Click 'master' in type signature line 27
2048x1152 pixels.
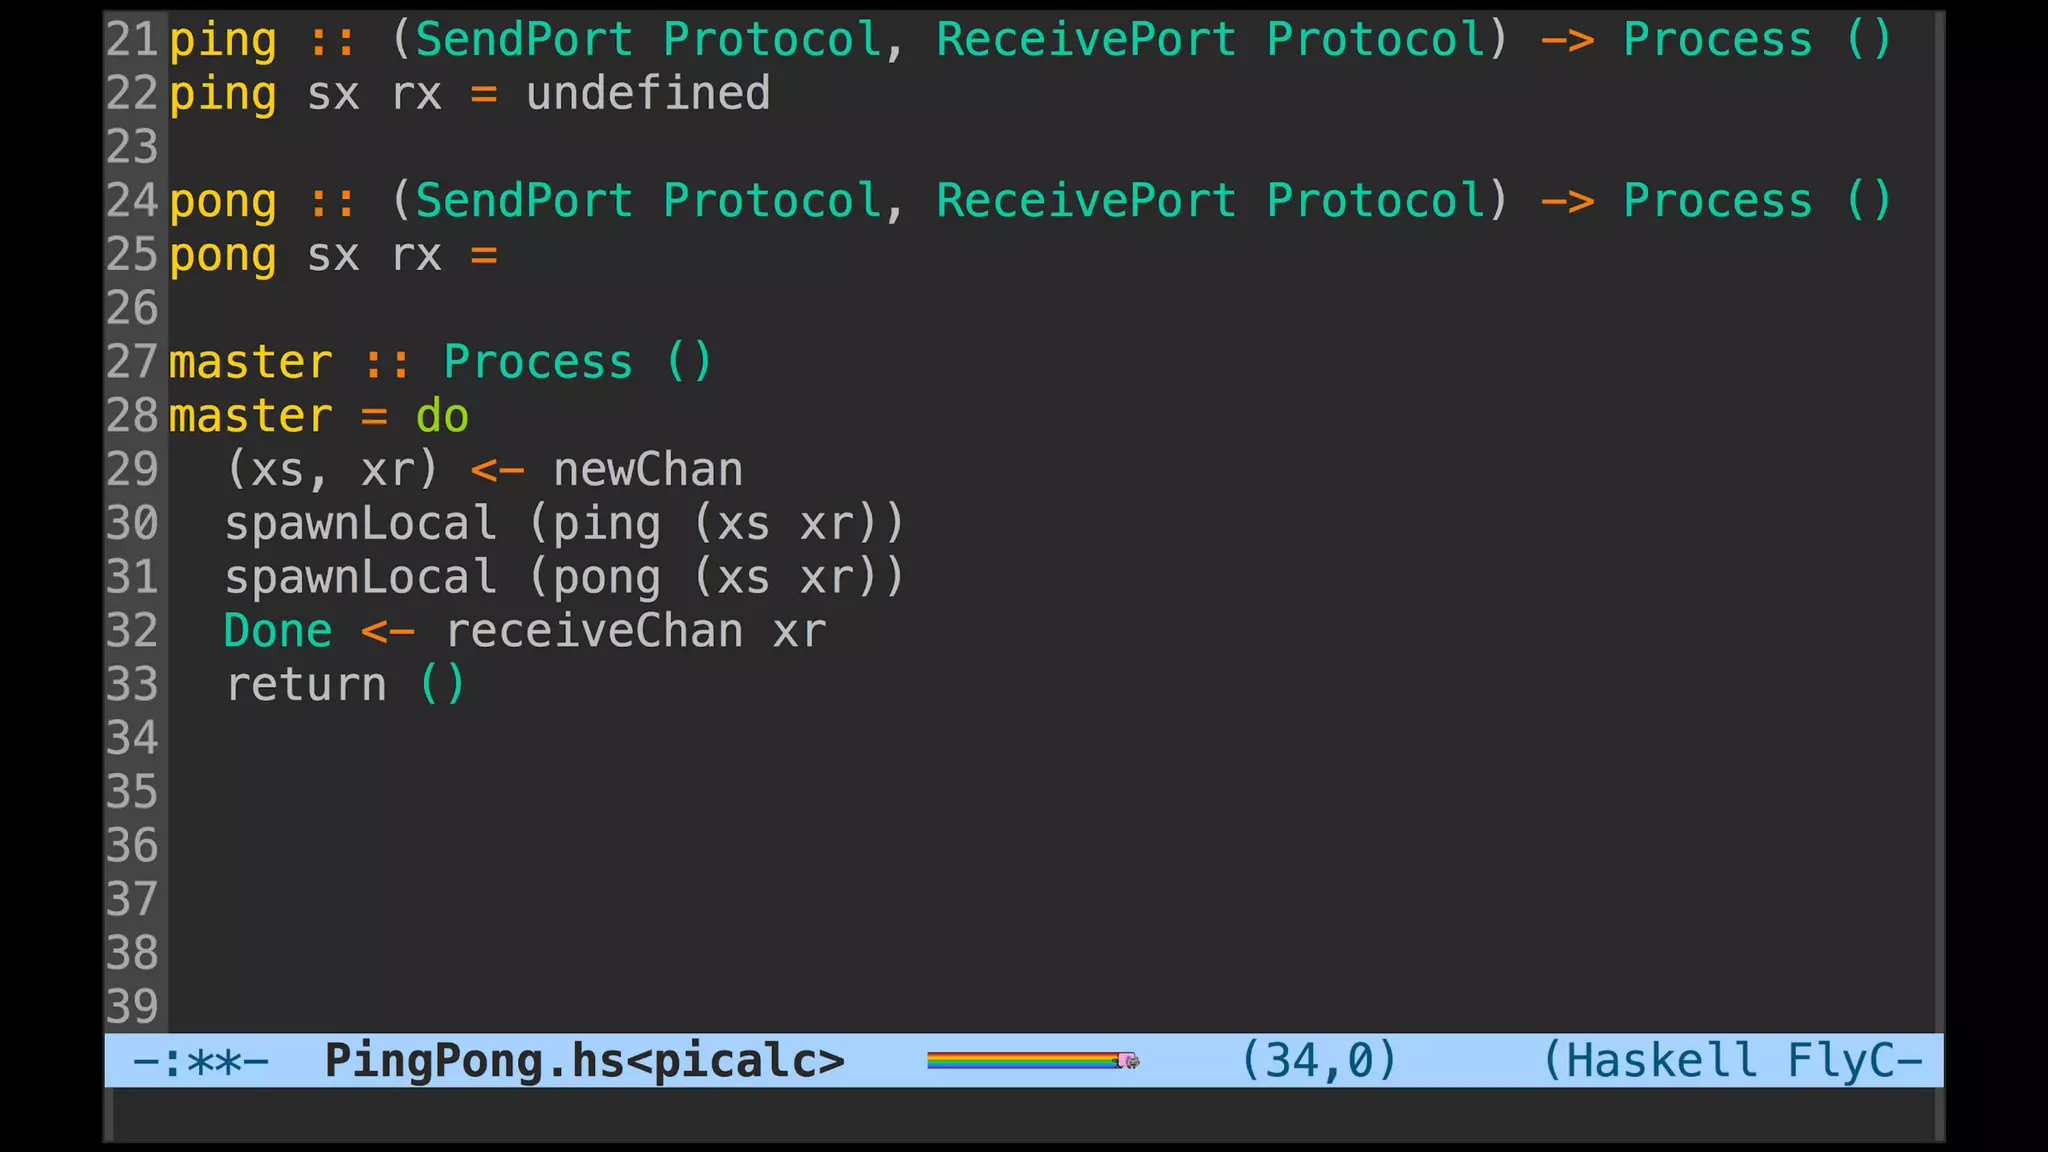250,362
